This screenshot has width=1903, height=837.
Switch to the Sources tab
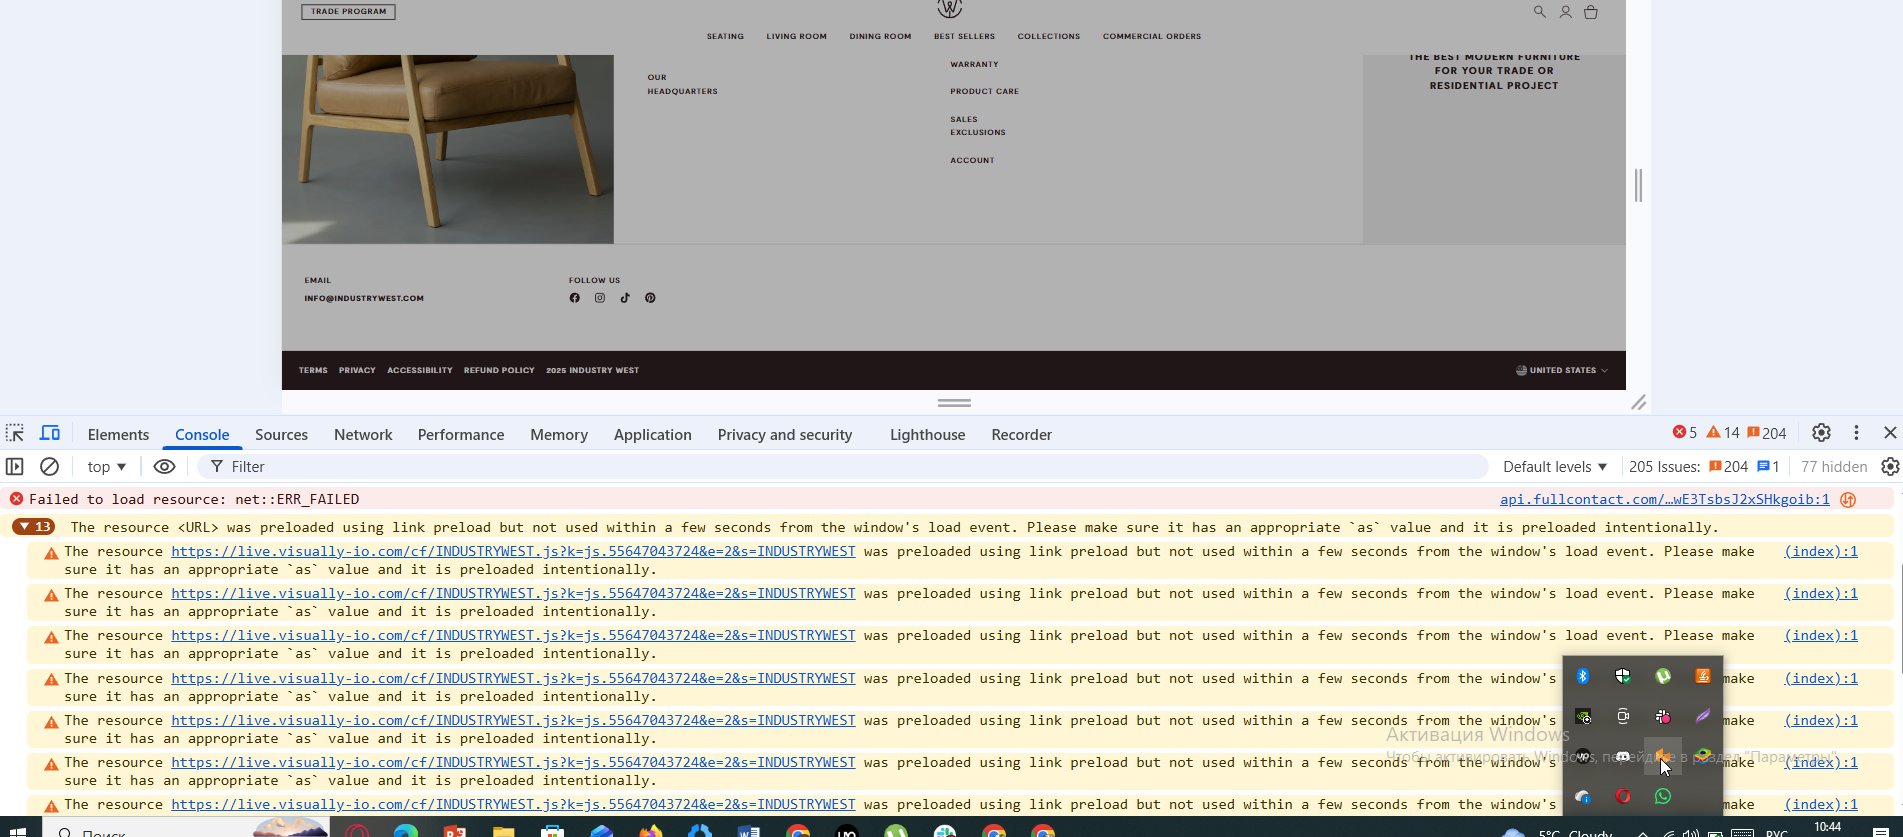point(281,434)
